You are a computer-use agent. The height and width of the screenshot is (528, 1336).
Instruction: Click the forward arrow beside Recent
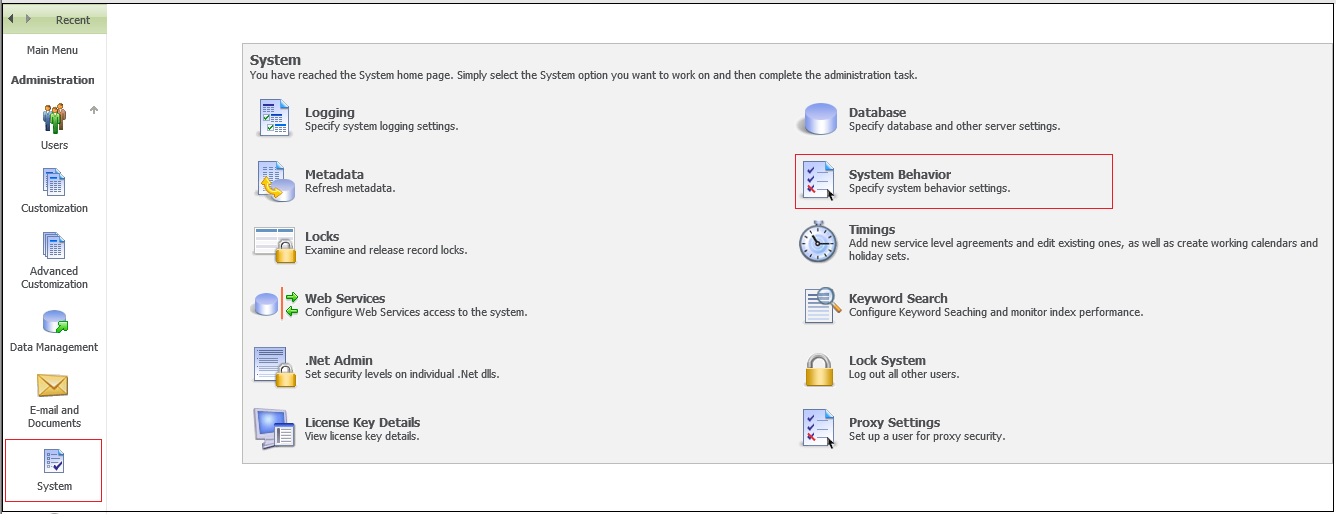pyautogui.click(x=28, y=19)
